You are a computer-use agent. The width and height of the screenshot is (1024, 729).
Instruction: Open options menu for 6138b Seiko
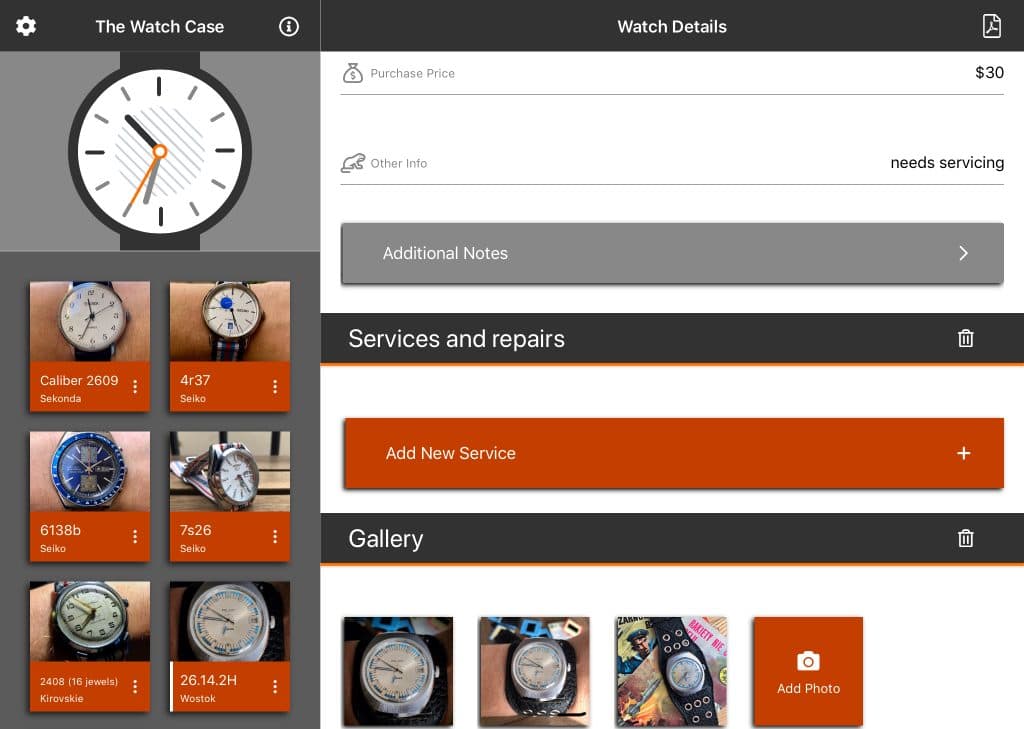pyautogui.click(x=135, y=537)
